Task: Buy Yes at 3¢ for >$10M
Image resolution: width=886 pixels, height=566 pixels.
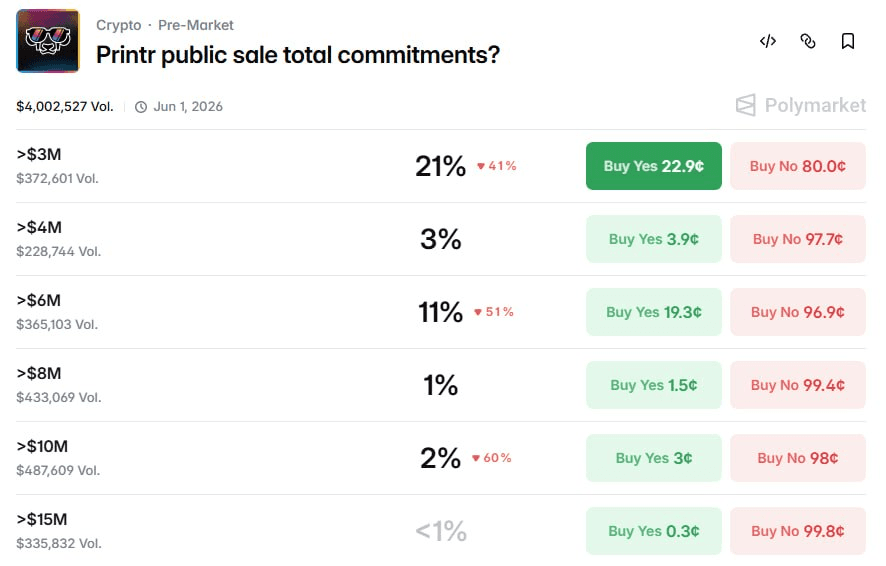Action: 653,458
